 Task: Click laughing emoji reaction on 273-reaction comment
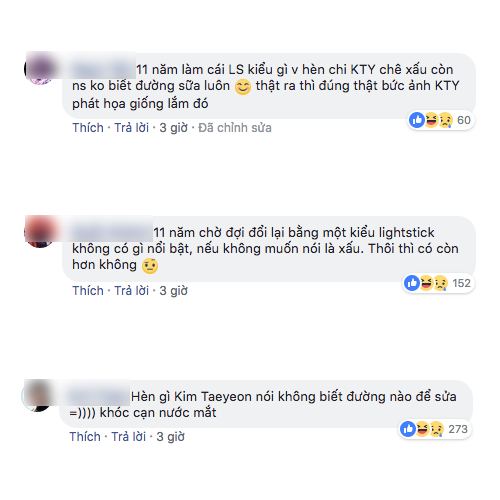point(422,429)
